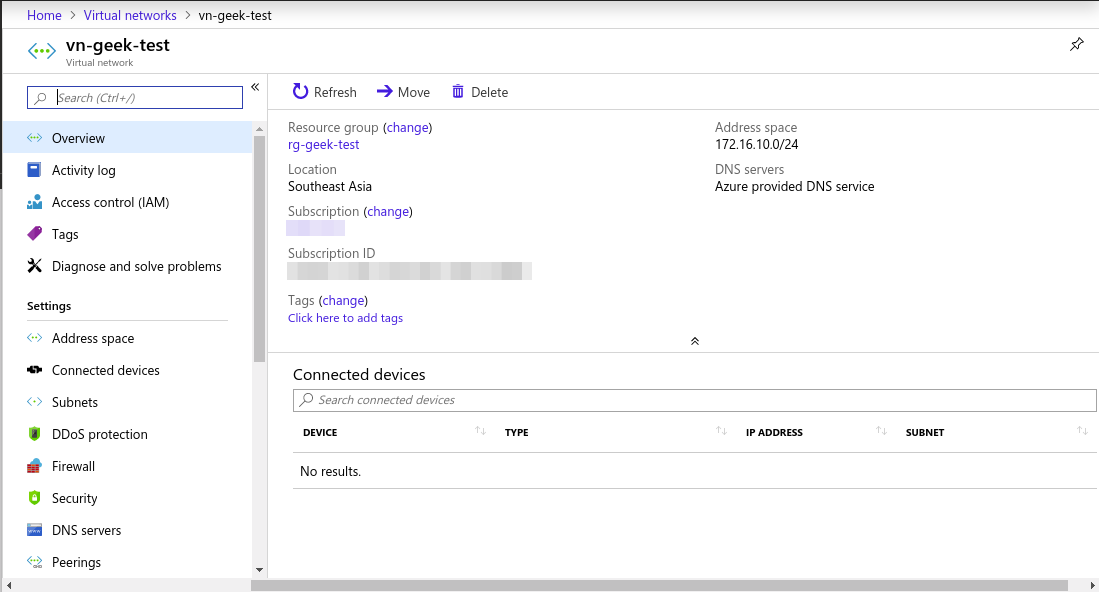
Task: Click the Activity log icon
Action: (34, 170)
